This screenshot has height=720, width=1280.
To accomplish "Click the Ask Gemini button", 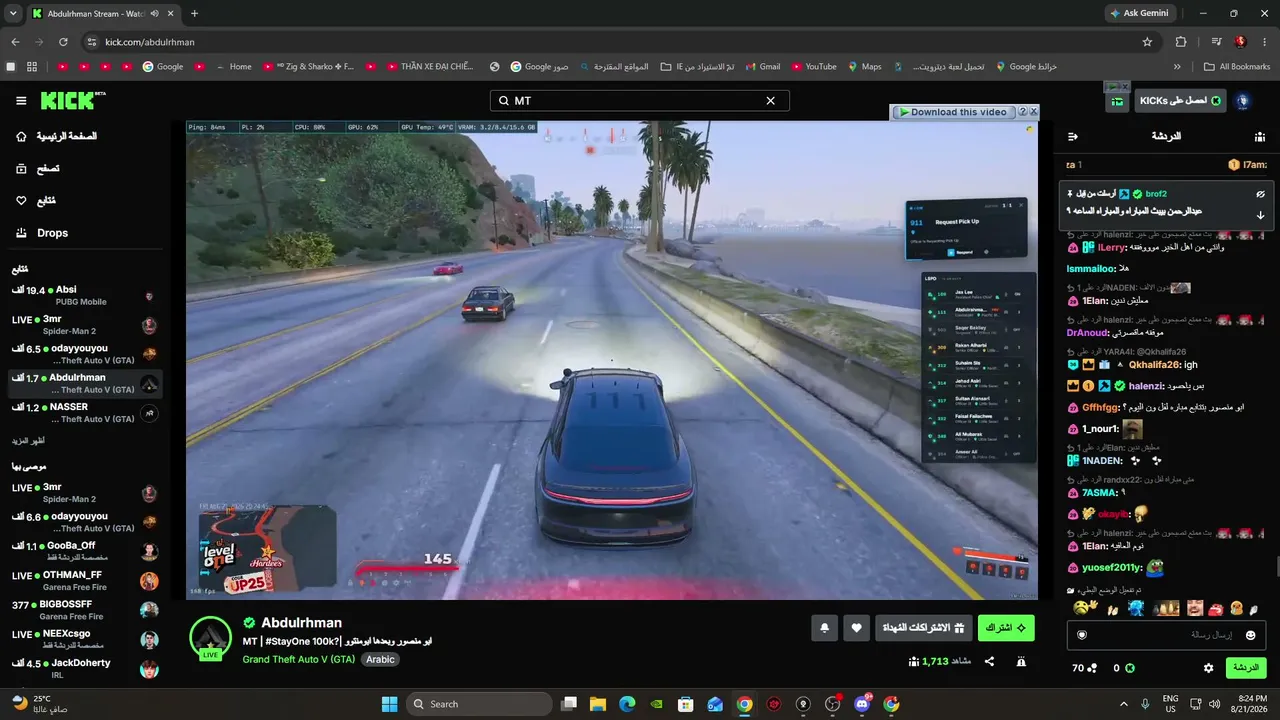I will (x=1139, y=13).
